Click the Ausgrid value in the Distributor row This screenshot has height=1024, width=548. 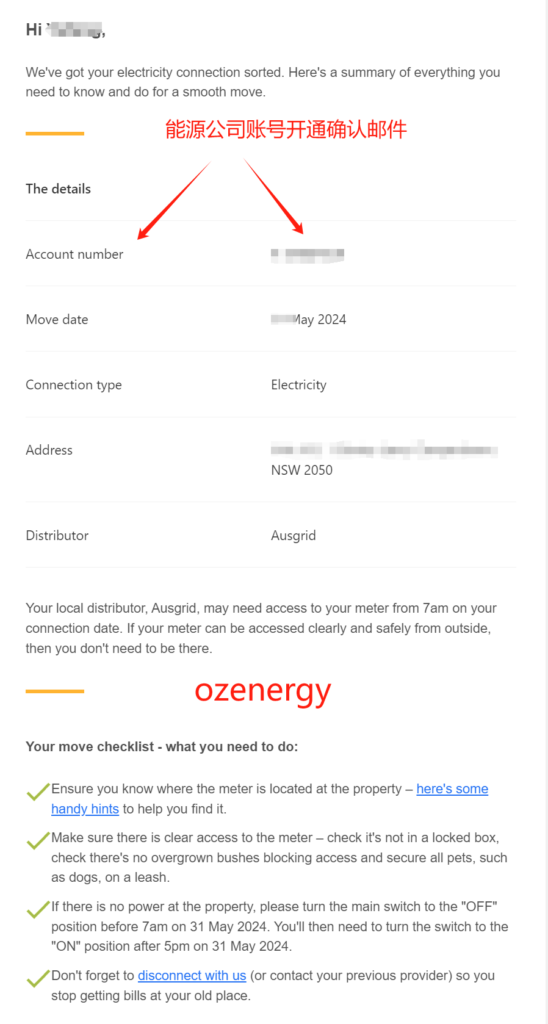click(x=293, y=536)
